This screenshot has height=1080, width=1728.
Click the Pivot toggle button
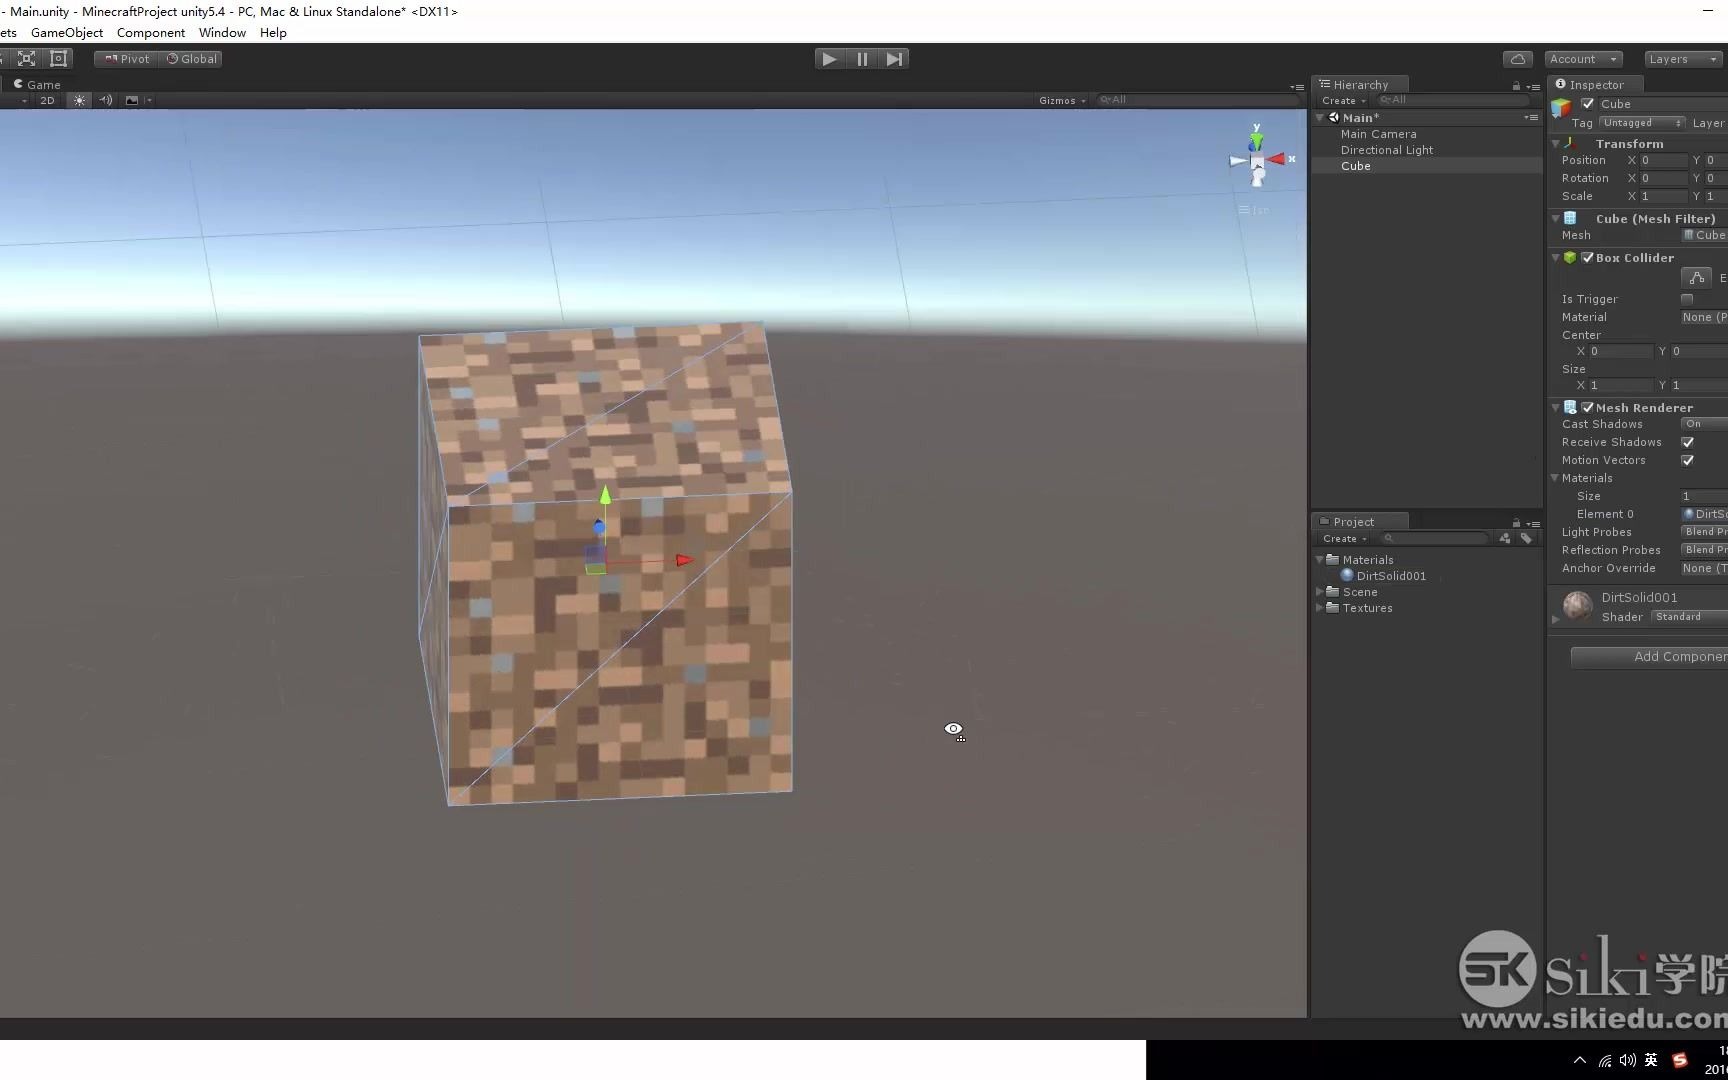click(x=125, y=58)
